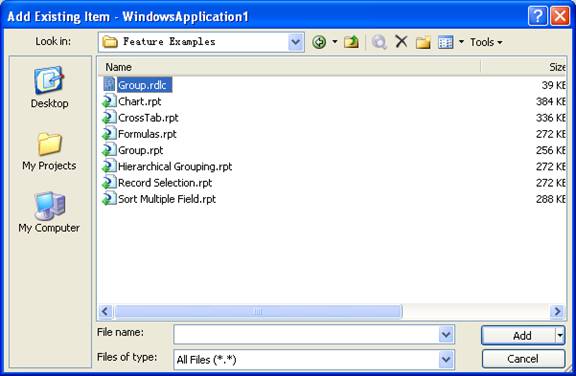Open the Tools menu
The height and width of the screenshot is (376, 576).
(486, 43)
